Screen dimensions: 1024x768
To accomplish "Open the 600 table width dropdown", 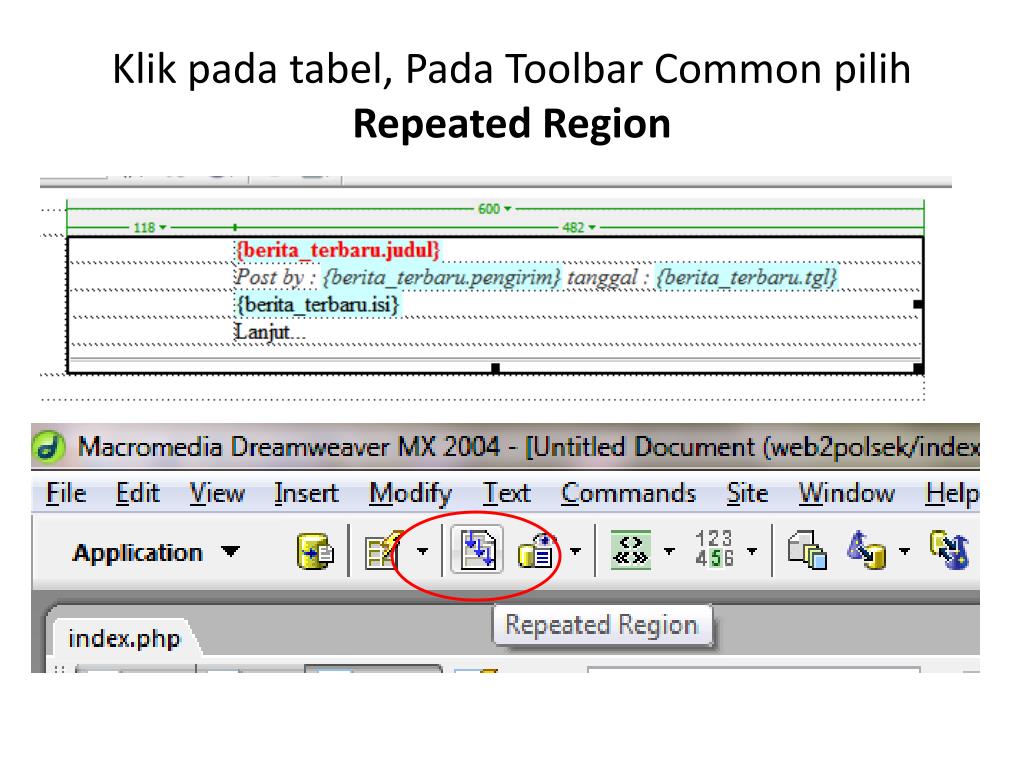I will click(x=494, y=209).
